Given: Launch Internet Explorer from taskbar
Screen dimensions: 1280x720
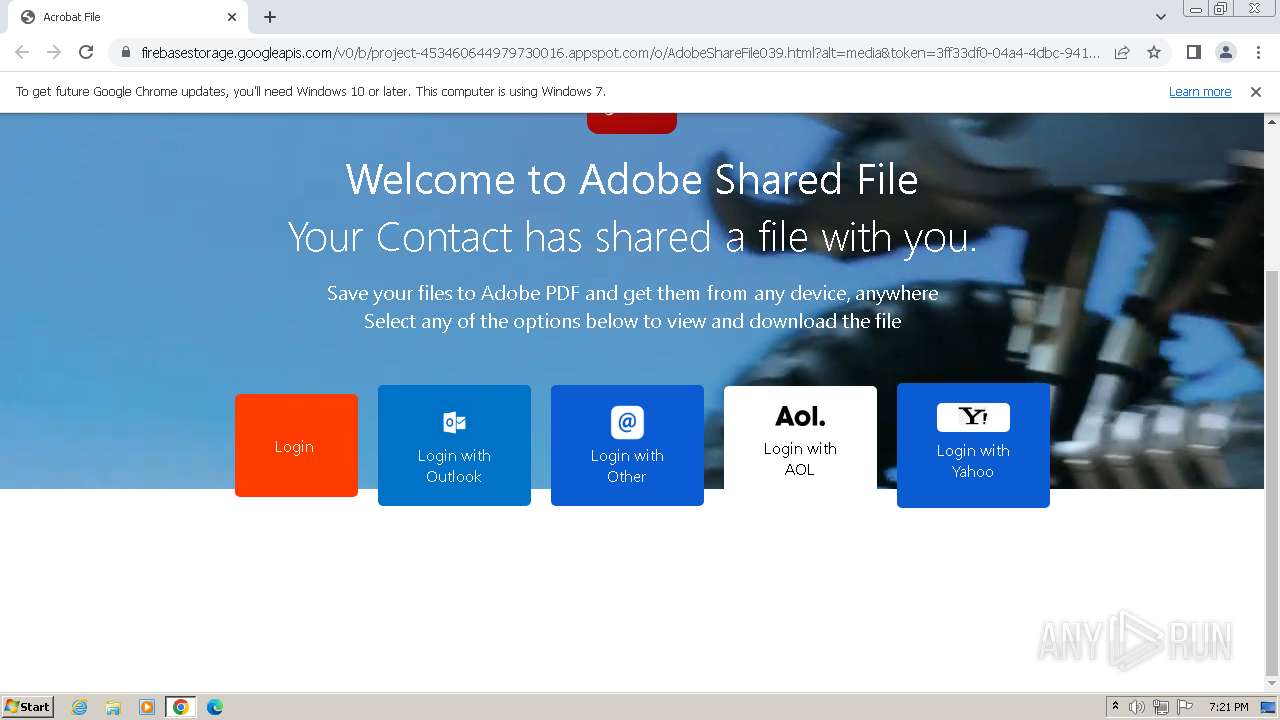Looking at the screenshot, I should tap(80, 707).
